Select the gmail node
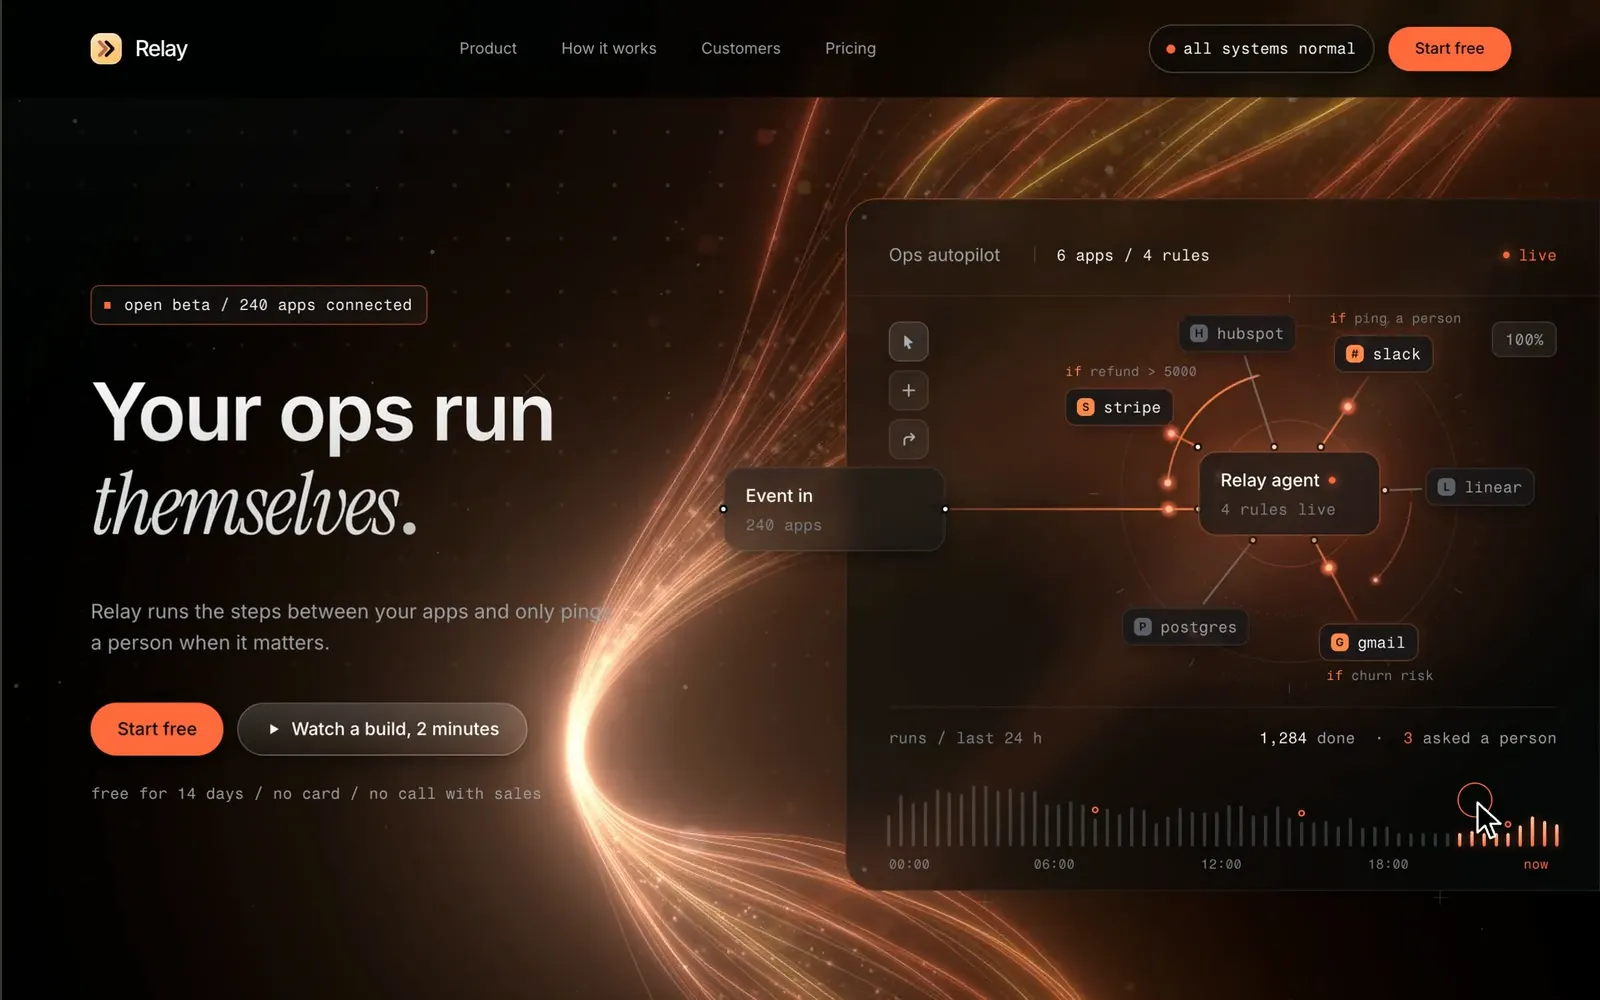This screenshot has height=1000, width=1600. 1368,642
